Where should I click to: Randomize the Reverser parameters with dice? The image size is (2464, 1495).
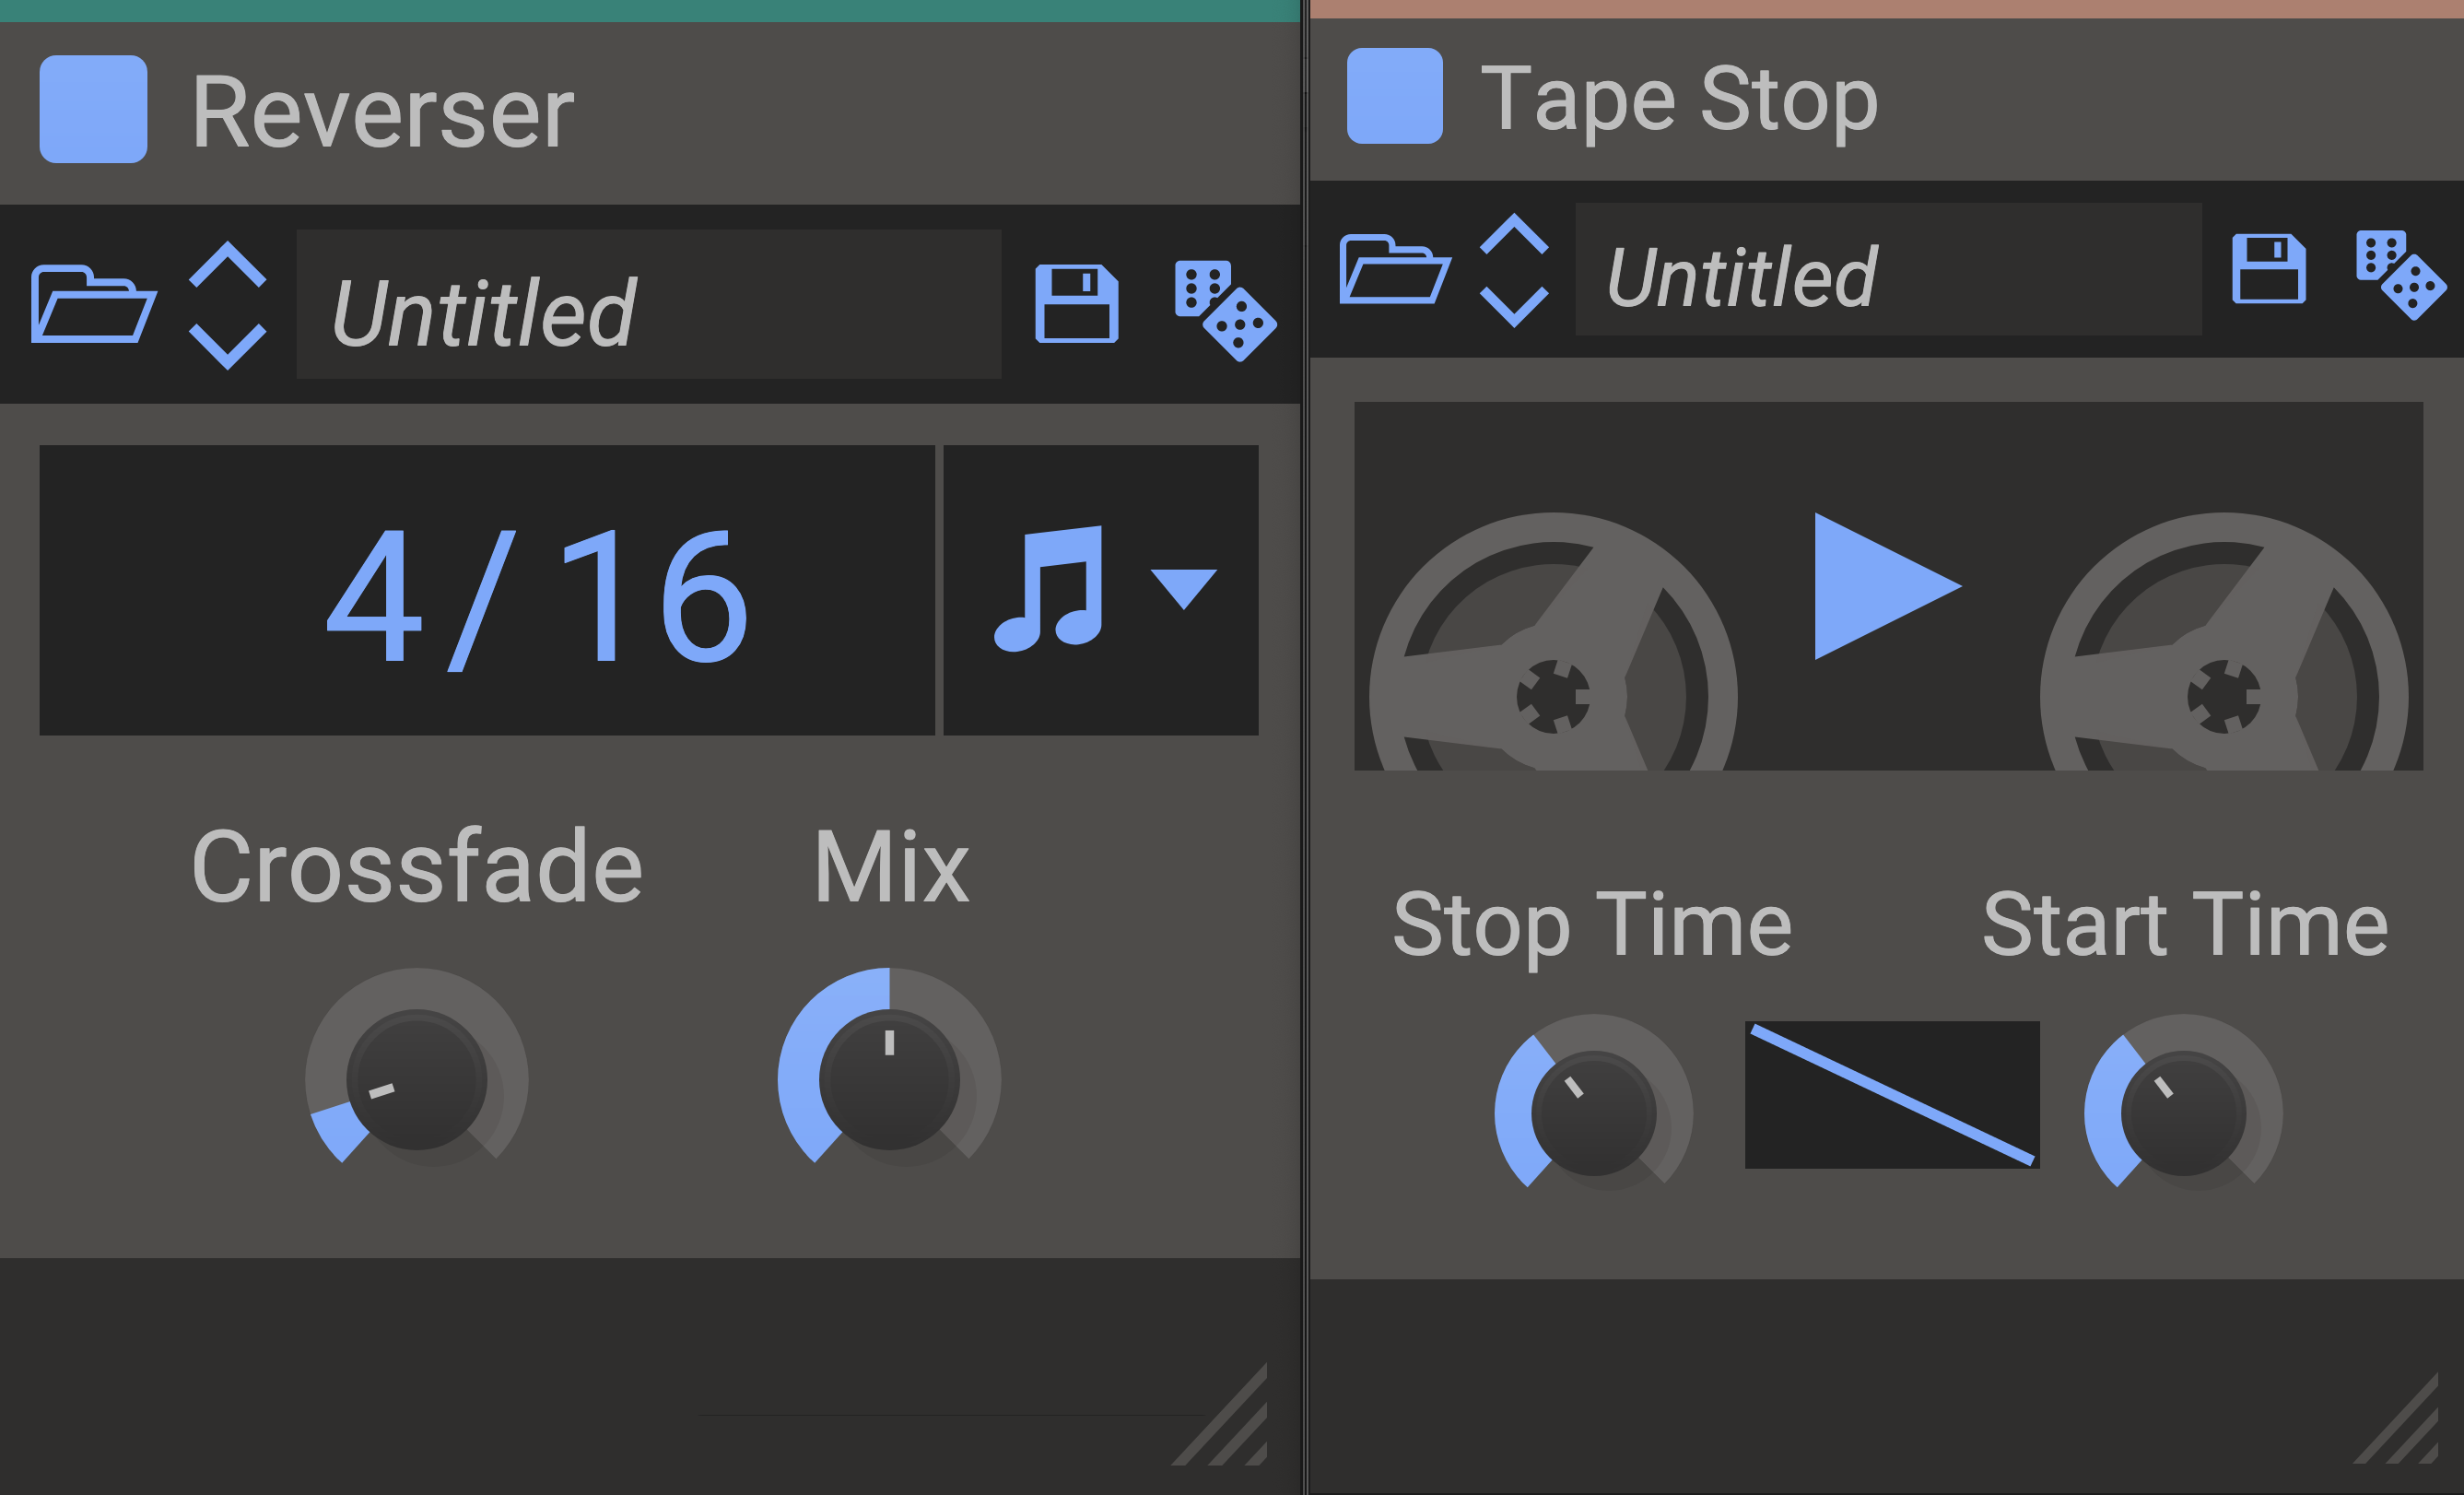[1225, 309]
